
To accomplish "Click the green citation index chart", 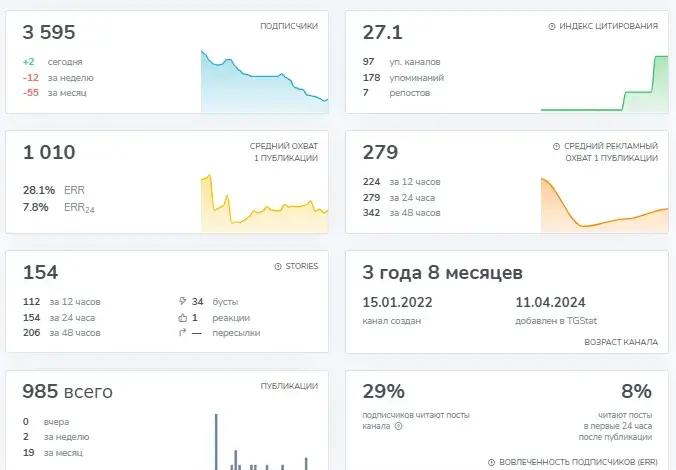I will point(604,83).
